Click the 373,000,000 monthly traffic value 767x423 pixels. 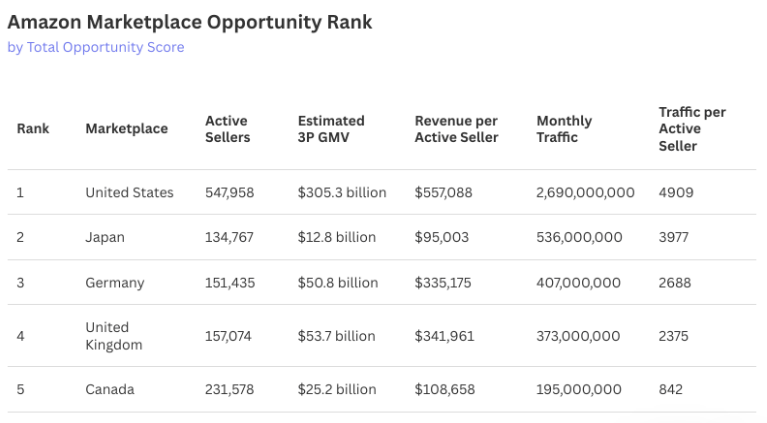578,336
